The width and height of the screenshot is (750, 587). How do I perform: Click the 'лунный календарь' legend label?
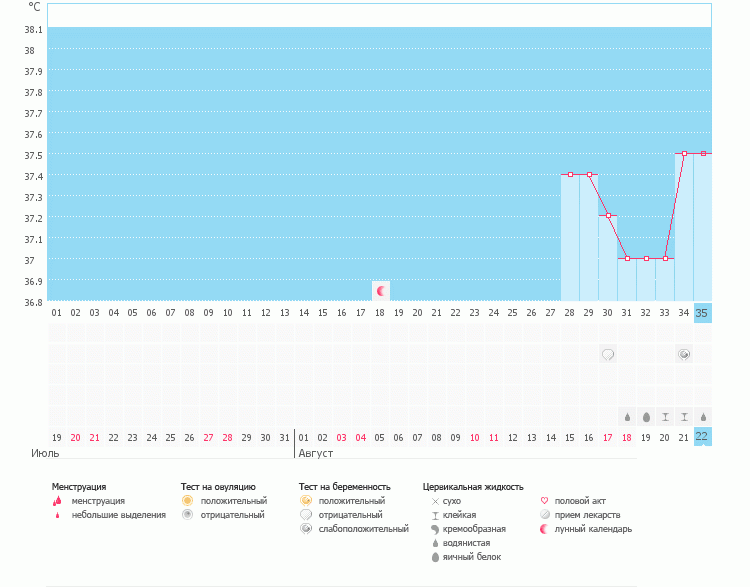coord(594,529)
